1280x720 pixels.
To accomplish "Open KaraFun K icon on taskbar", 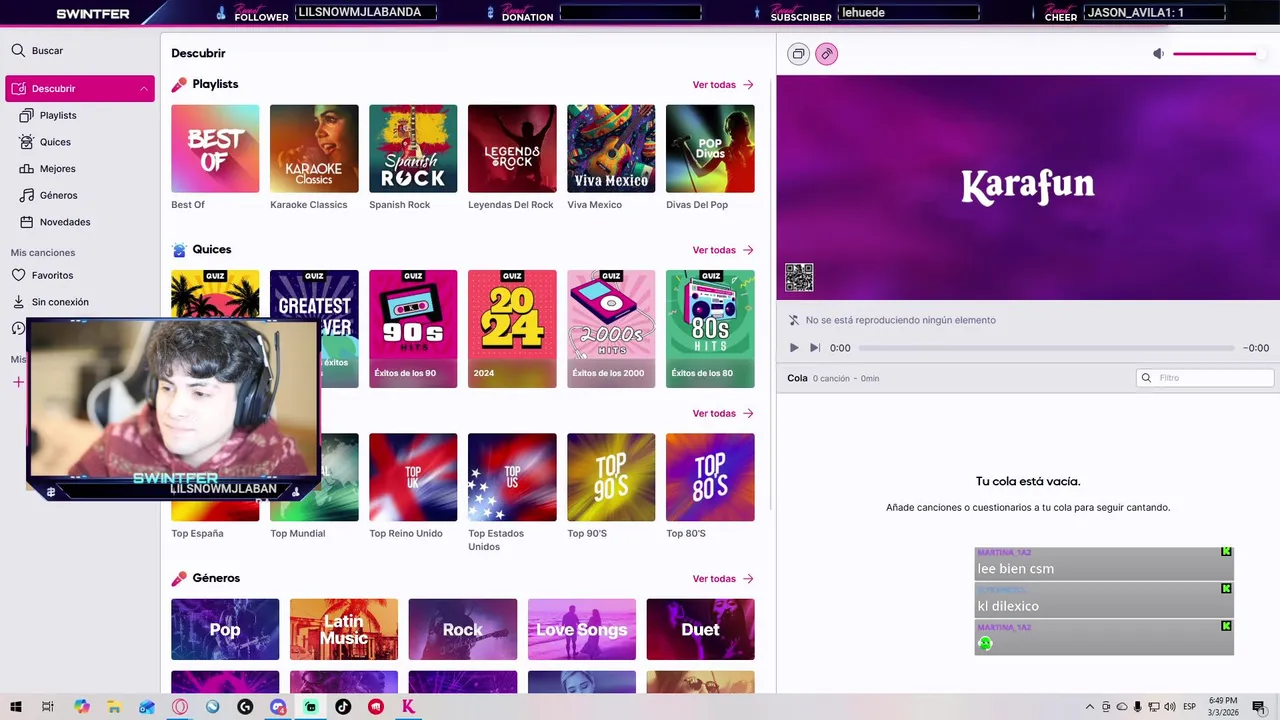I will 408,707.
